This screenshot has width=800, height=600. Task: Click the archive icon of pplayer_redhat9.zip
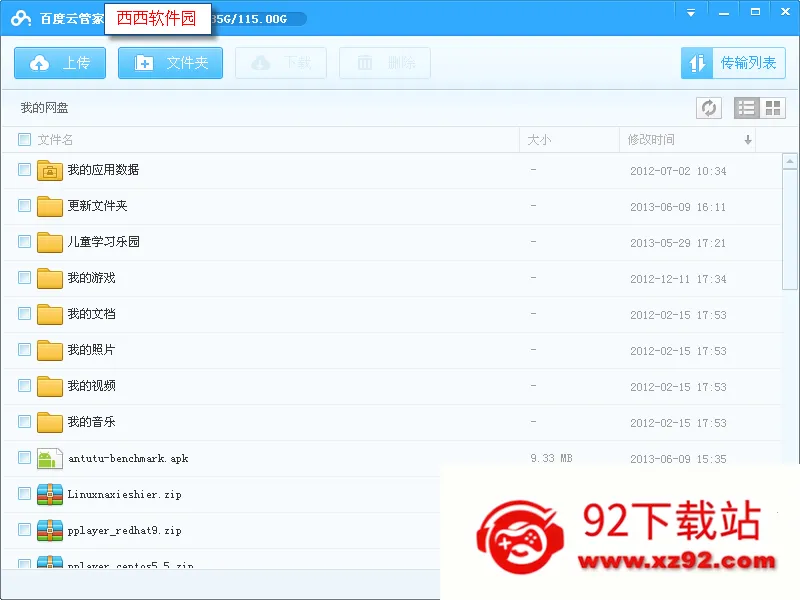click(49, 530)
